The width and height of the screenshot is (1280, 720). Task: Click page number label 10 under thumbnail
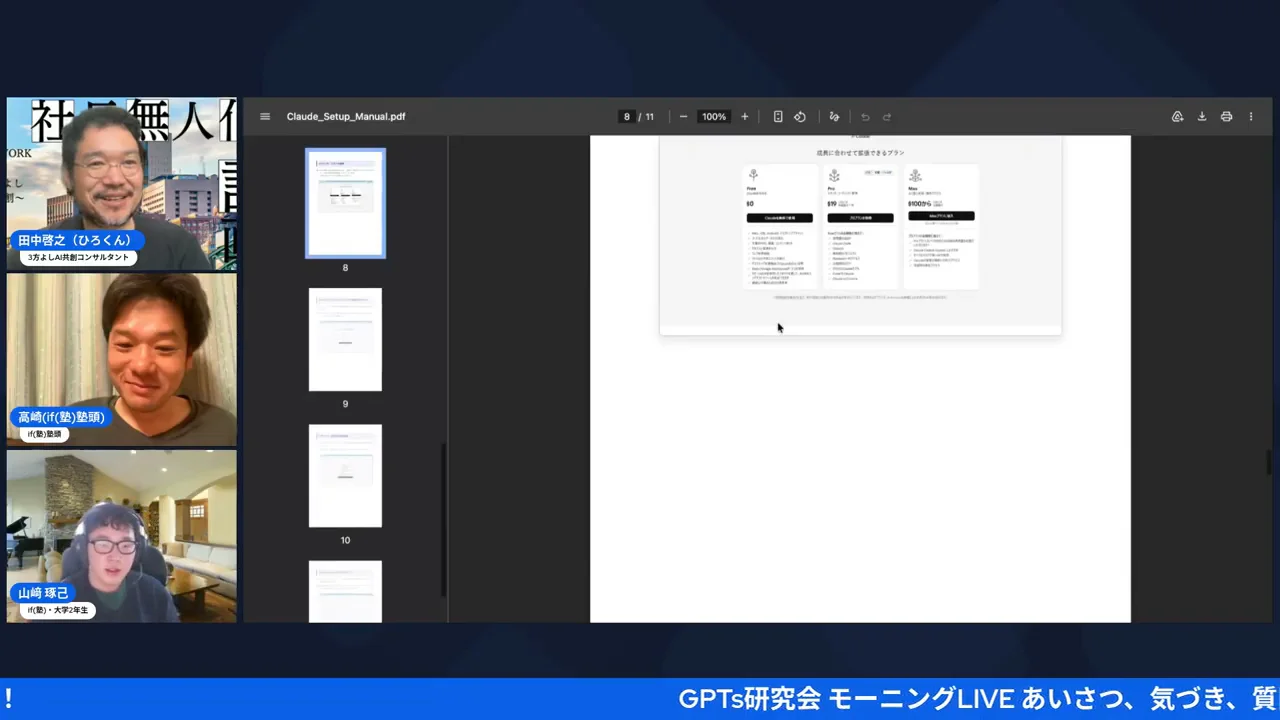point(345,540)
